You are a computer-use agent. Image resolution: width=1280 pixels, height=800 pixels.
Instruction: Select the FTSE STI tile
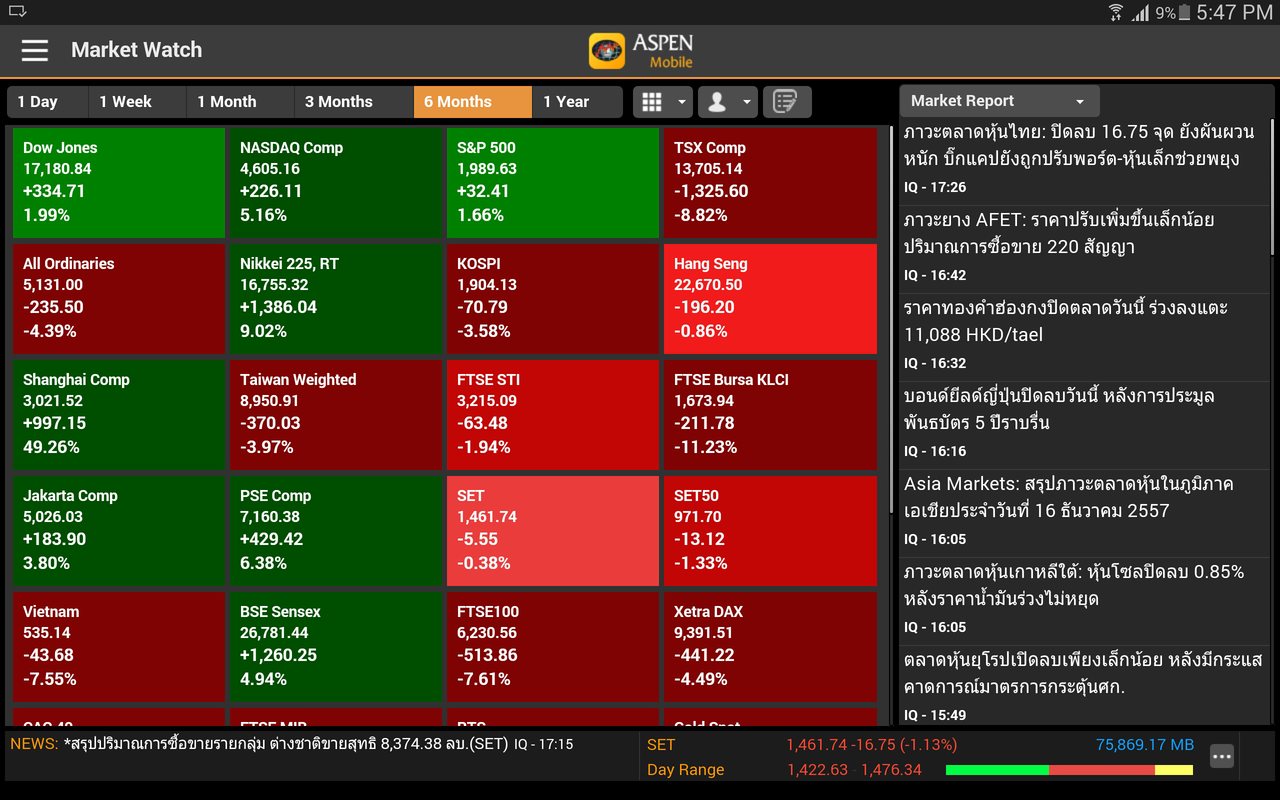(x=553, y=414)
